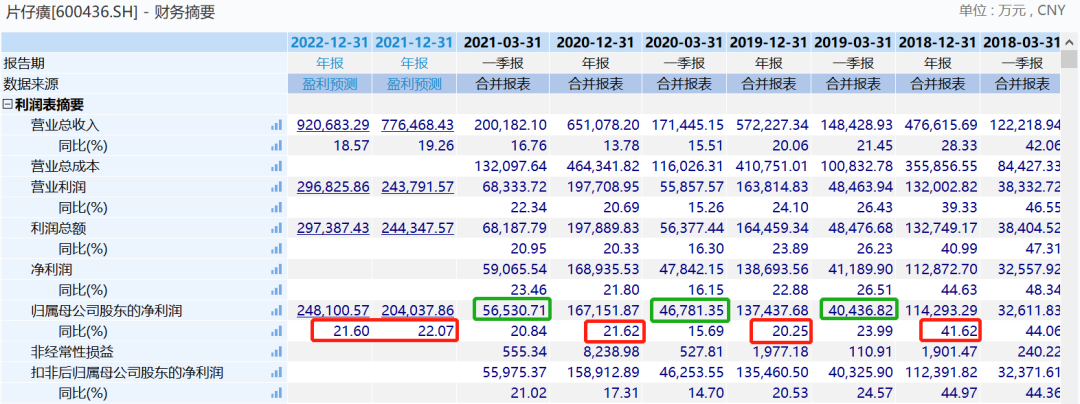Click net profit cell 56,530.71
Image resolution: width=1080 pixels, height=404 pixels.
click(513, 311)
